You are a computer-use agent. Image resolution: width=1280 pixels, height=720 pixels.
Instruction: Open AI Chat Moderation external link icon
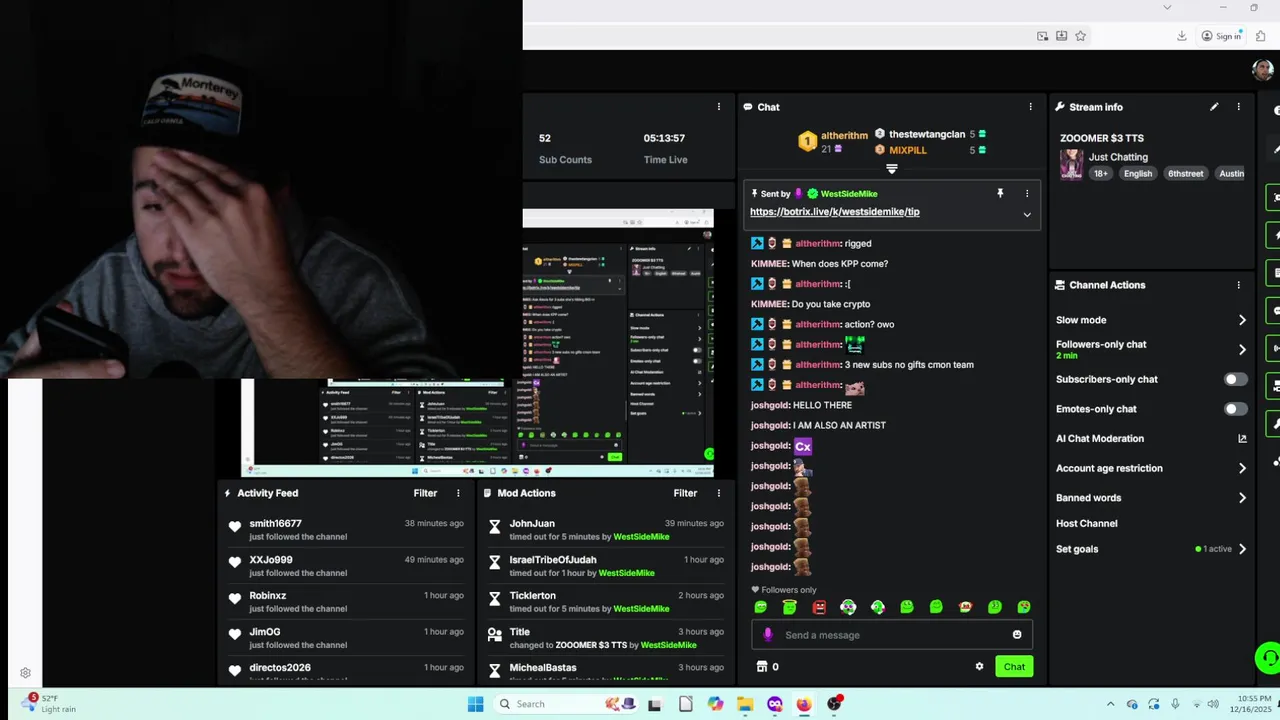[x=1242, y=439]
